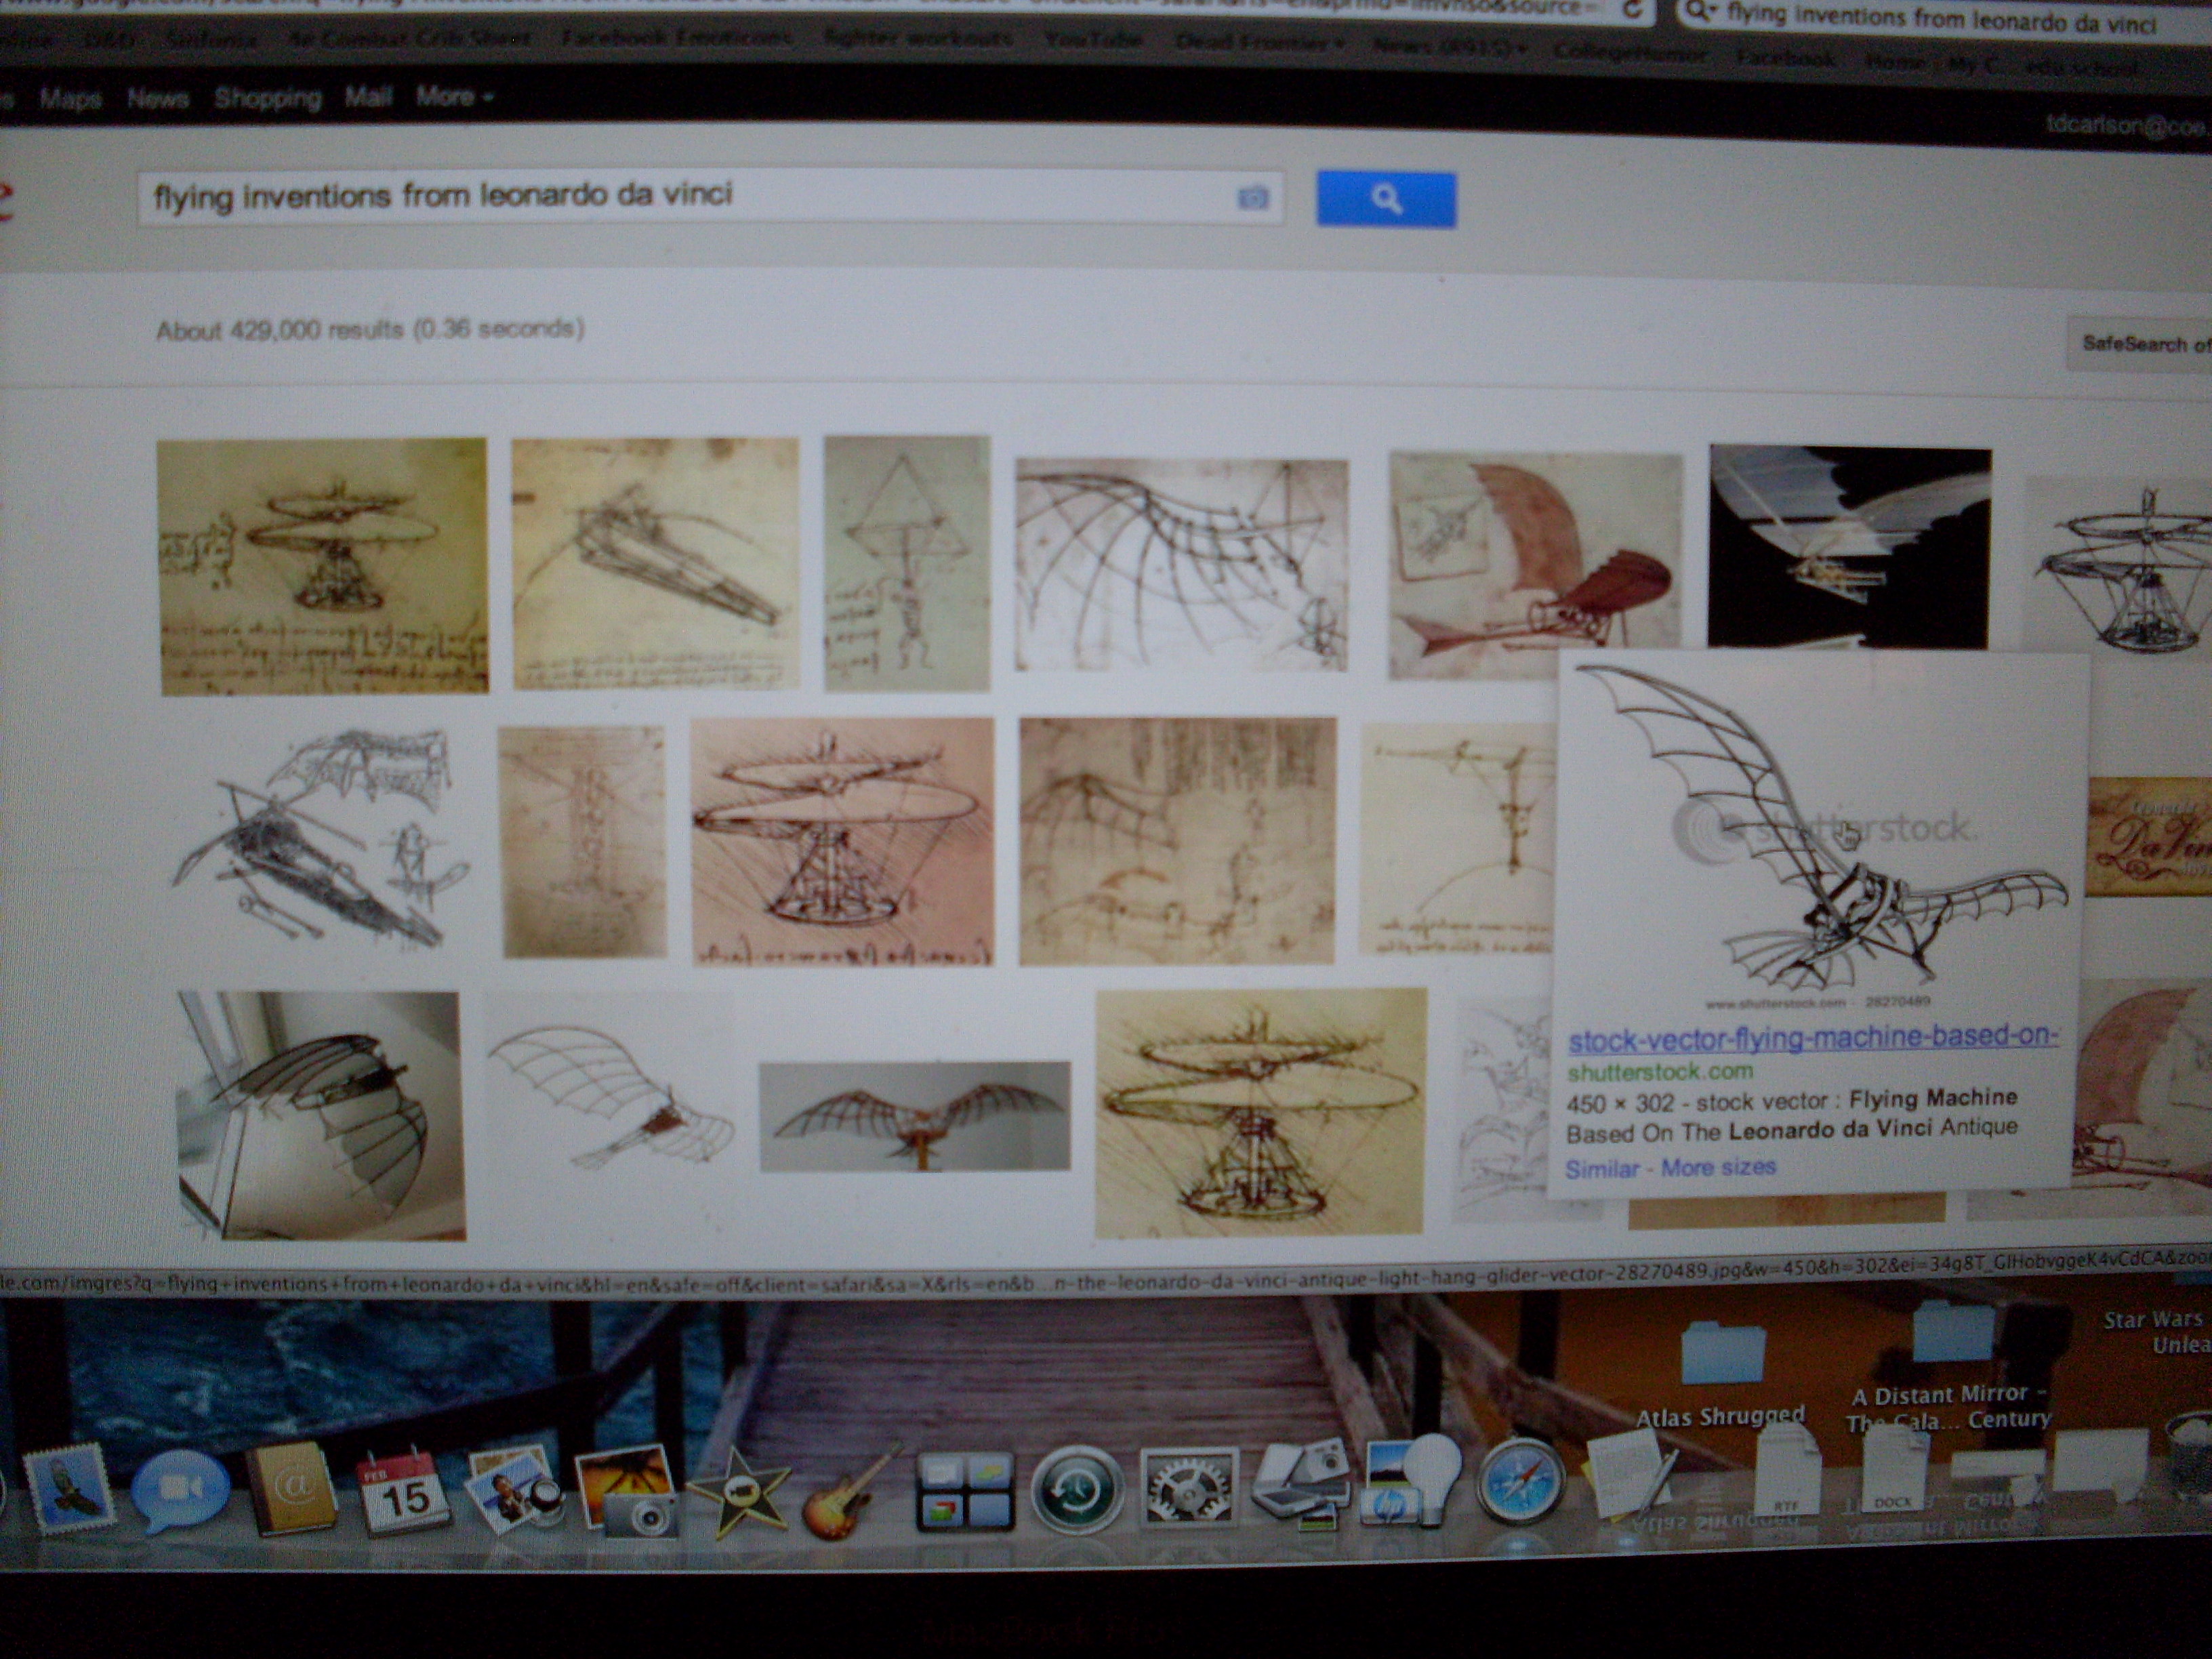
Task: Open the HP utility lightbulb icon
Action: pyautogui.click(x=1410, y=1482)
